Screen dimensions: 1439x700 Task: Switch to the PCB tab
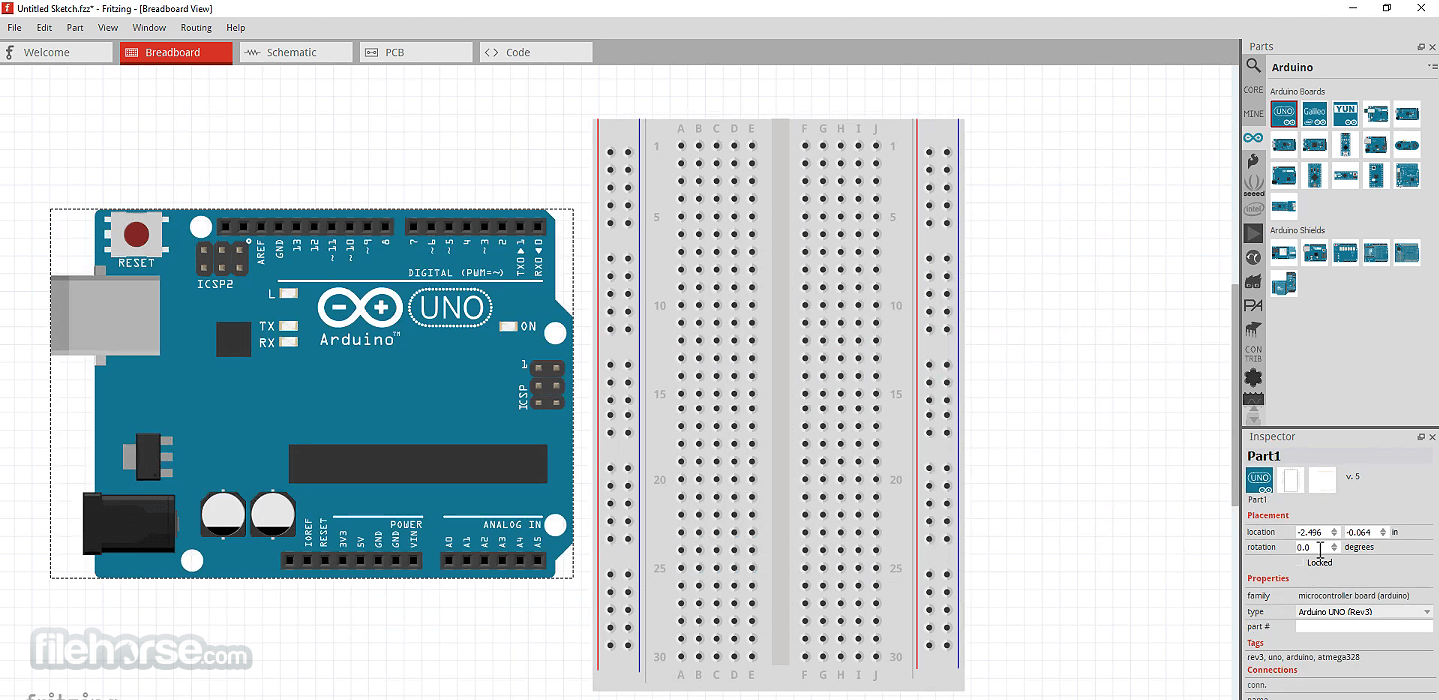pos(416,52)
